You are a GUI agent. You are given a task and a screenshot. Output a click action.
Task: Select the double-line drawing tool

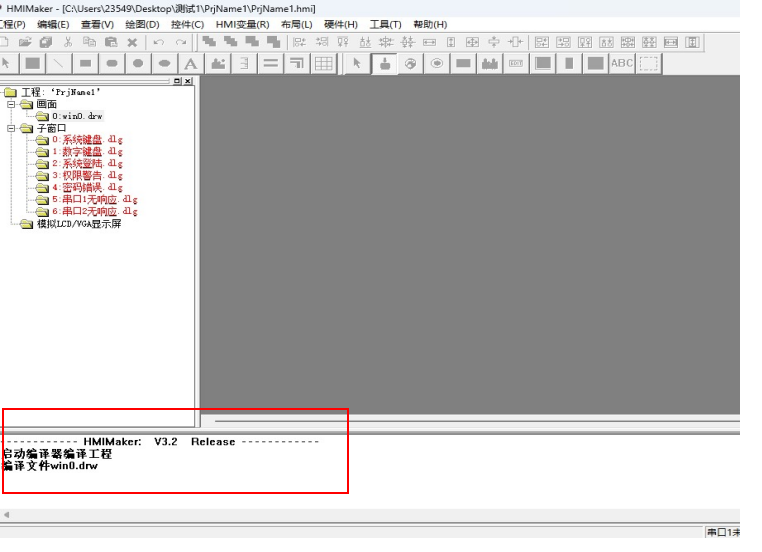coord(271,63)
